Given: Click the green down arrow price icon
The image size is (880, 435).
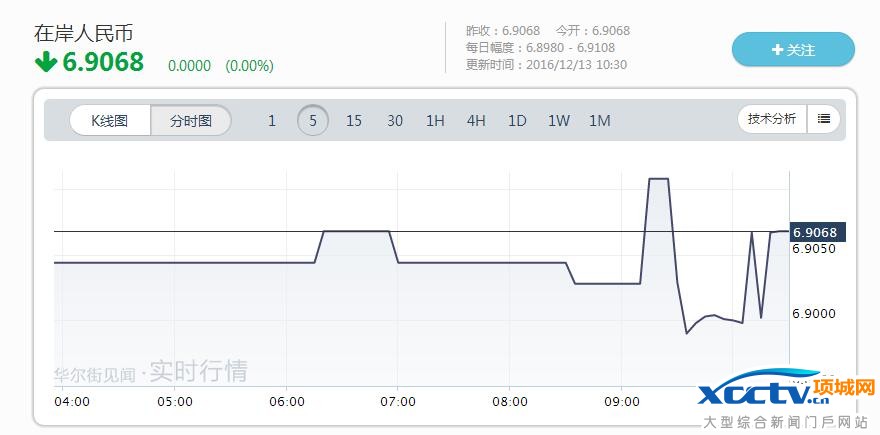Looking at the screenshot, I should coord(46,62).
